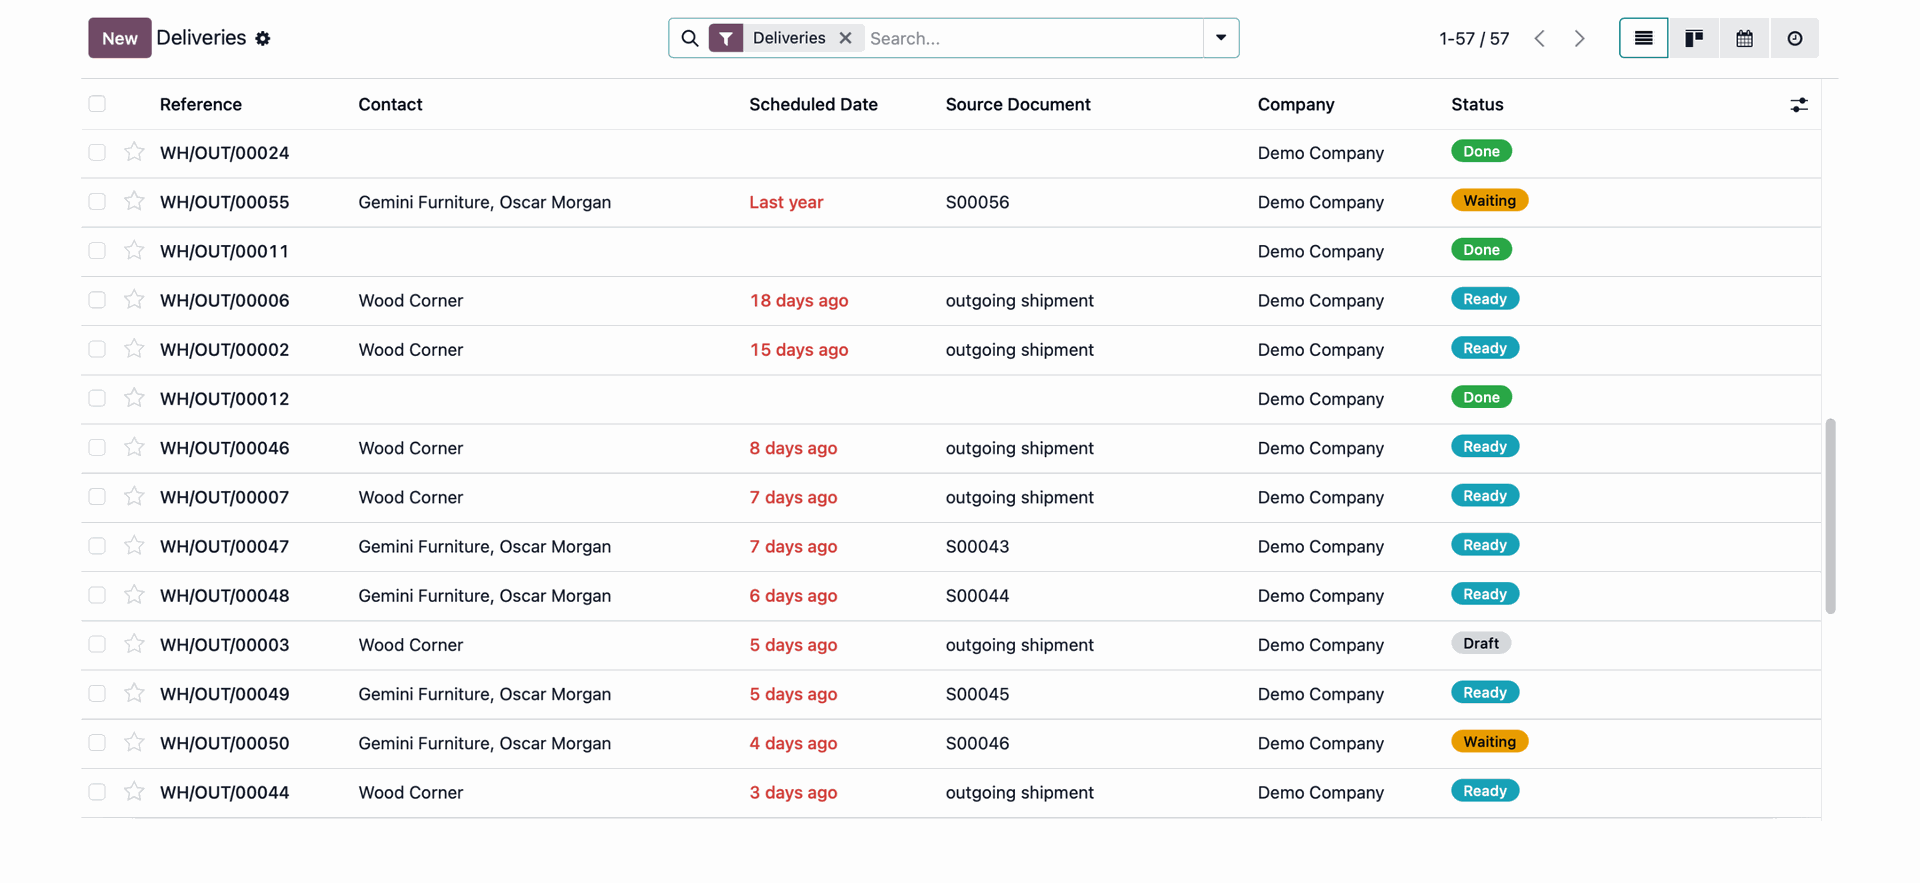Select checkbox for WH/OUT/00006
1920x883 pixels.
[x=97, y=300]
